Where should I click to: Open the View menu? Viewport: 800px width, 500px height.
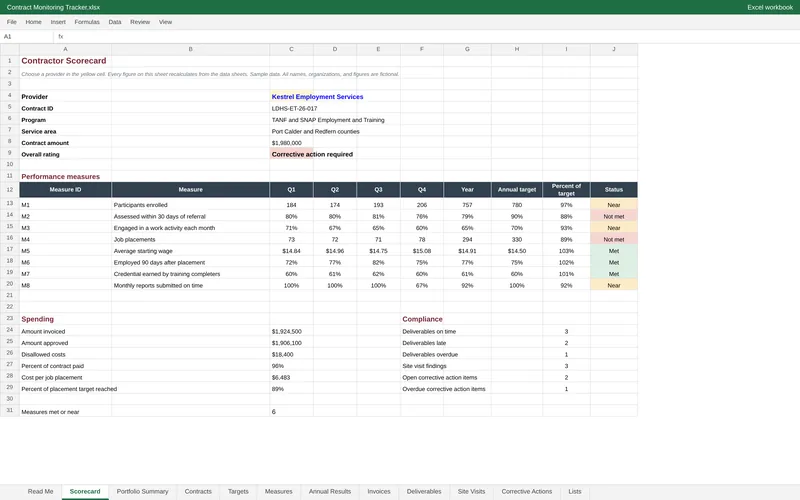[x=165, y=22]
